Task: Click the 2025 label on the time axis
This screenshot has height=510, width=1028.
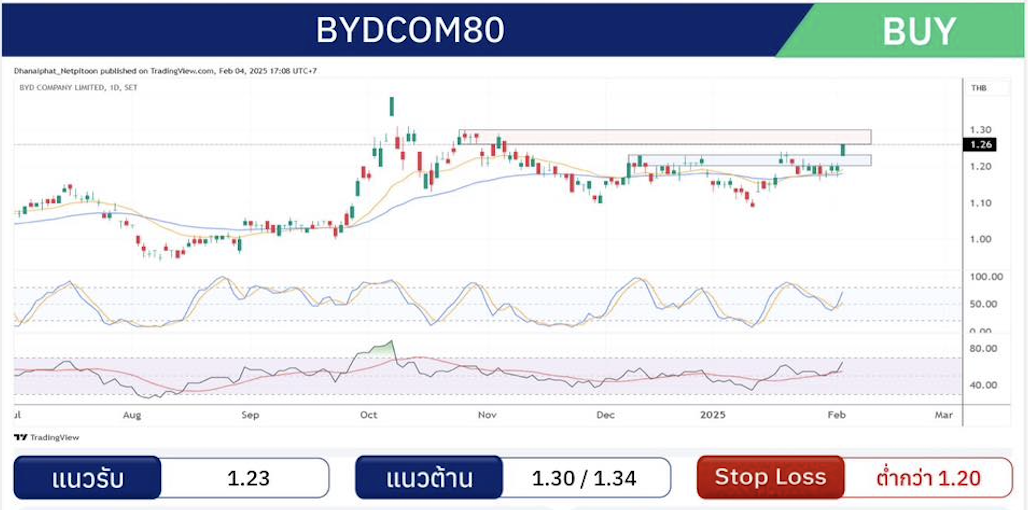Action: pyautogui.click(x=712, y=415)
